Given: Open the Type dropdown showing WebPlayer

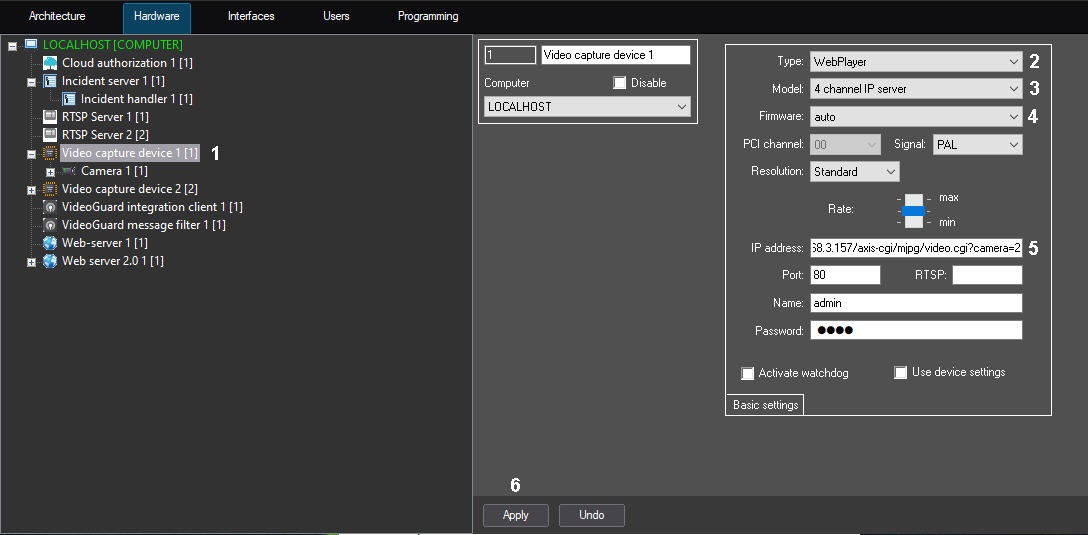Looking at the screenshot, I should 916,61.
